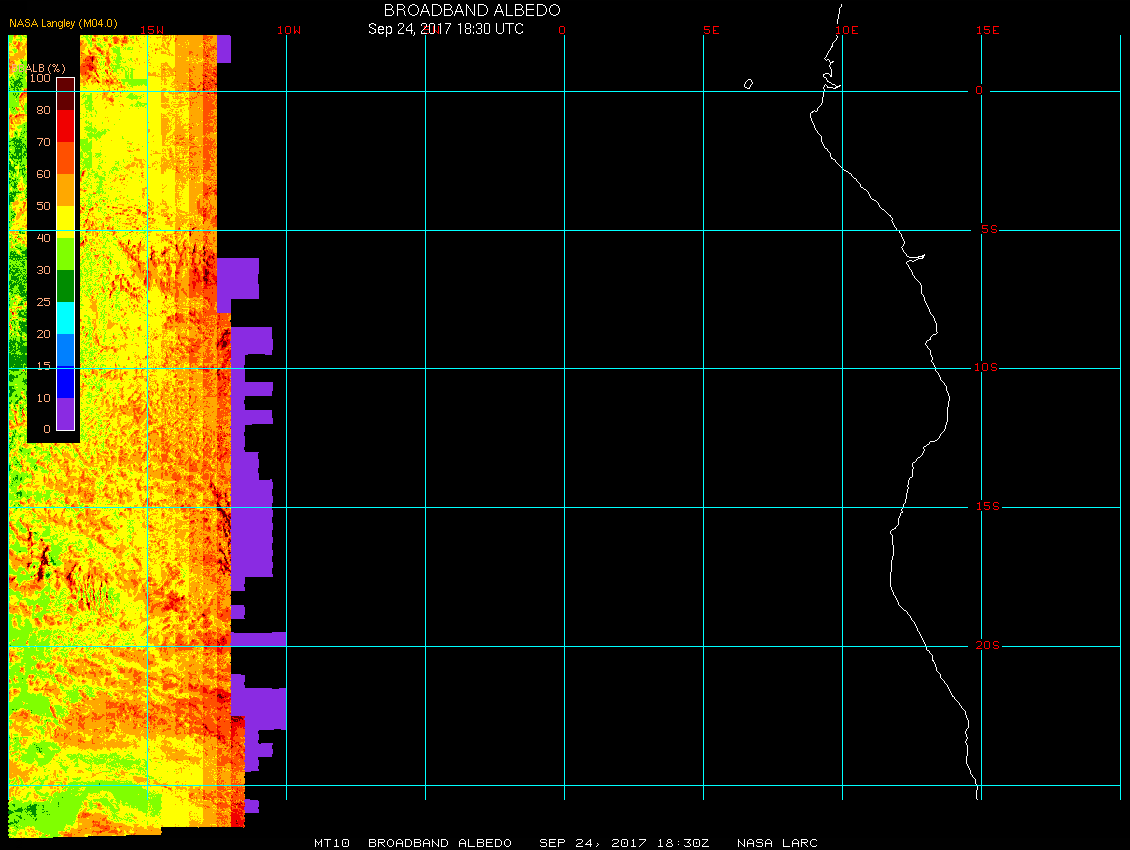Choose the maroon 80–100% legend swatch
Screen dimensions: 1130x850
pyautogui.click(x=65, y=94)
